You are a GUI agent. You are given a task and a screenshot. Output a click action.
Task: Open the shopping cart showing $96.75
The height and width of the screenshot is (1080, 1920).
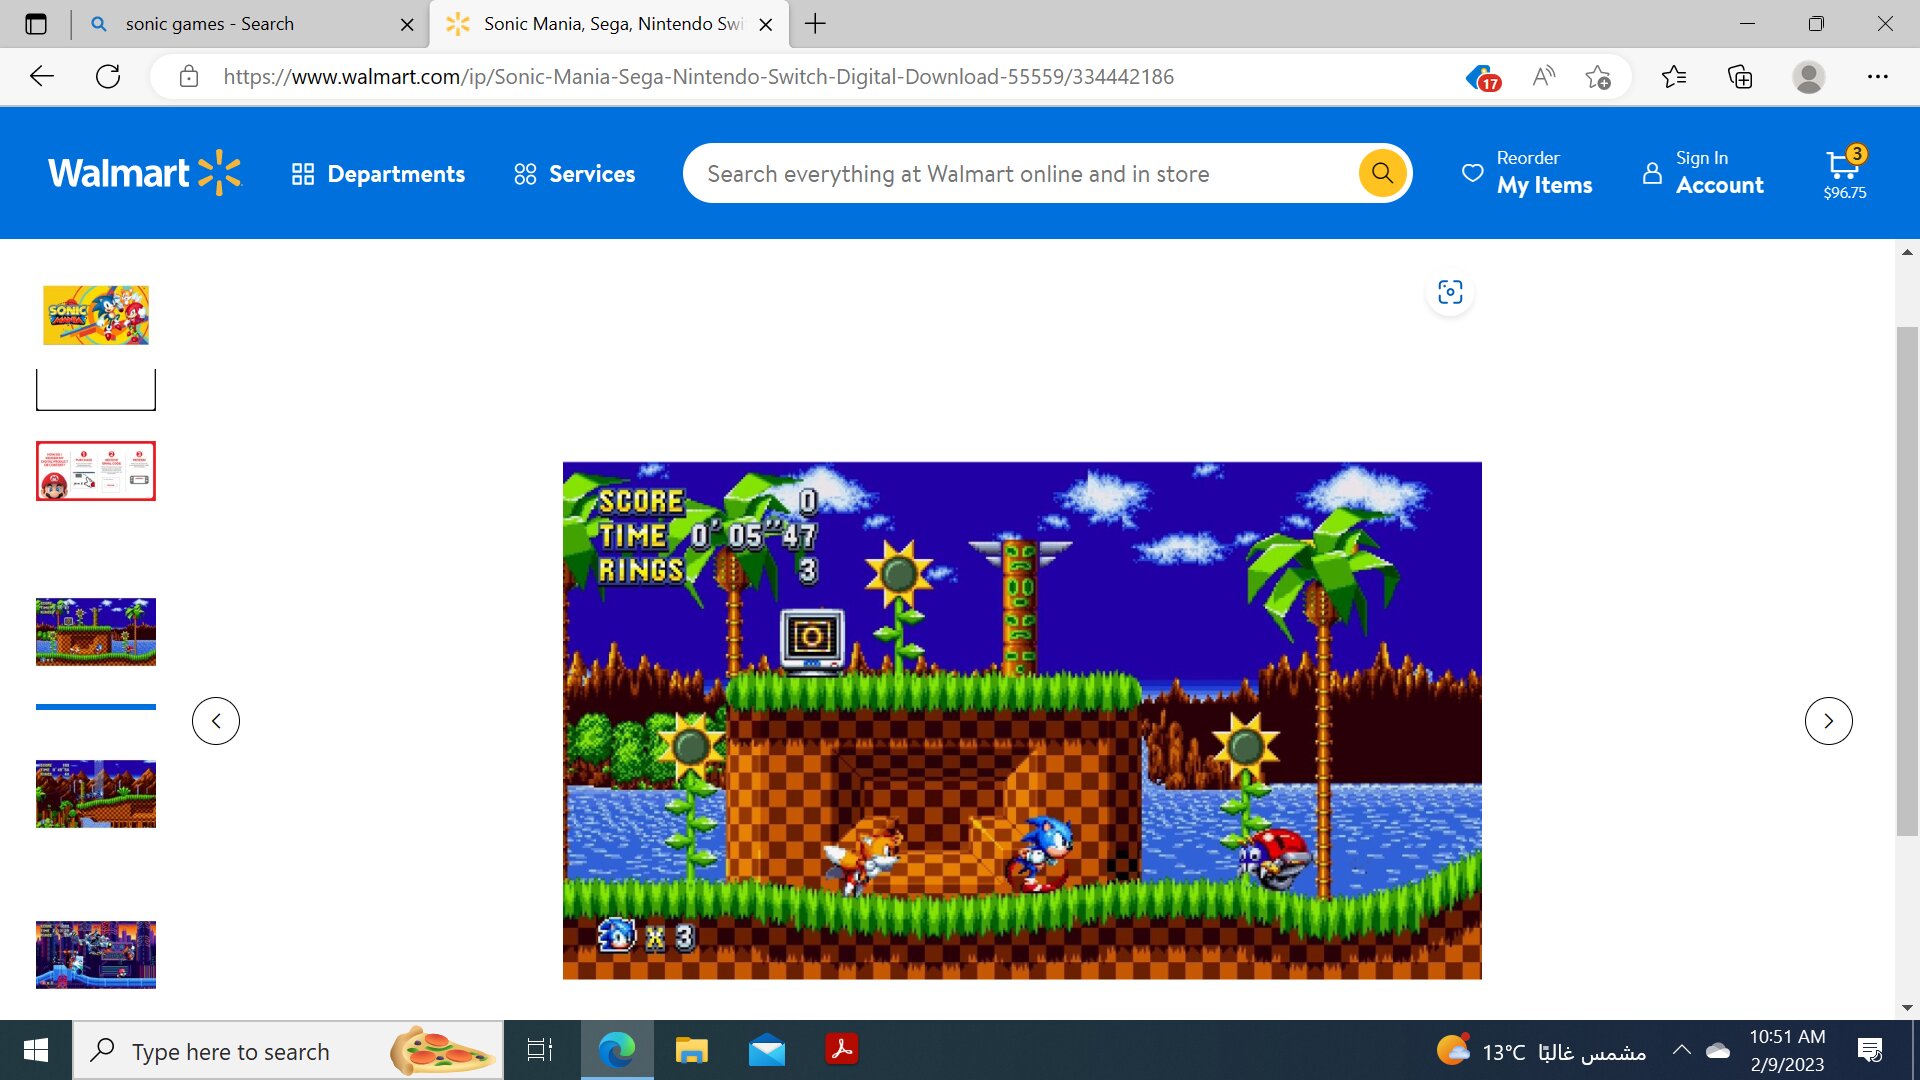(x=1844, y=173)
